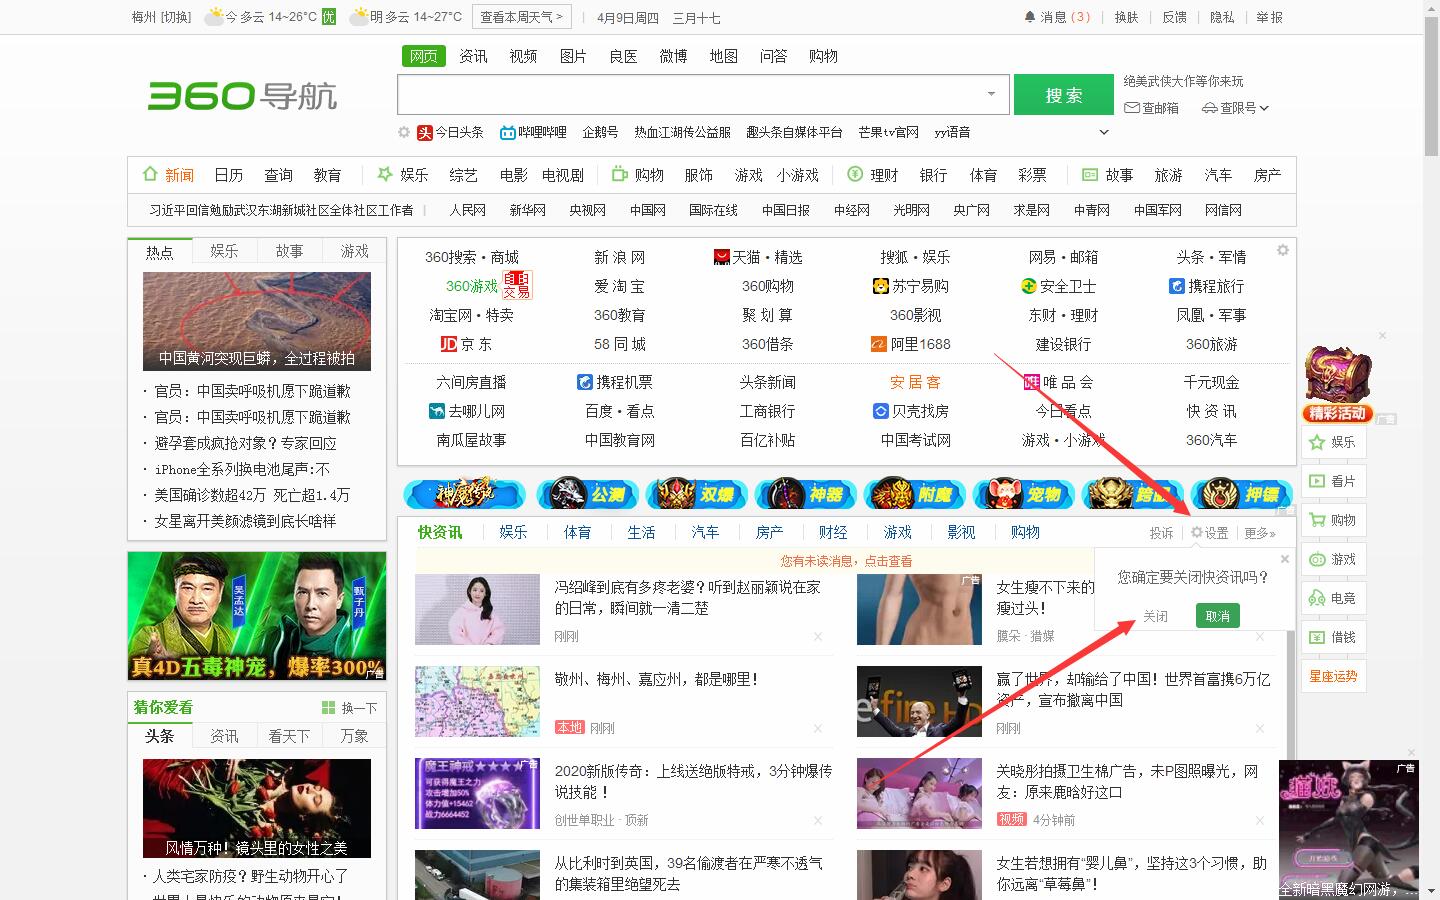Switch to 体育 tab in 快资讯
The width and height of the screenshot is (1440, 900).
(x=577, y=532)
